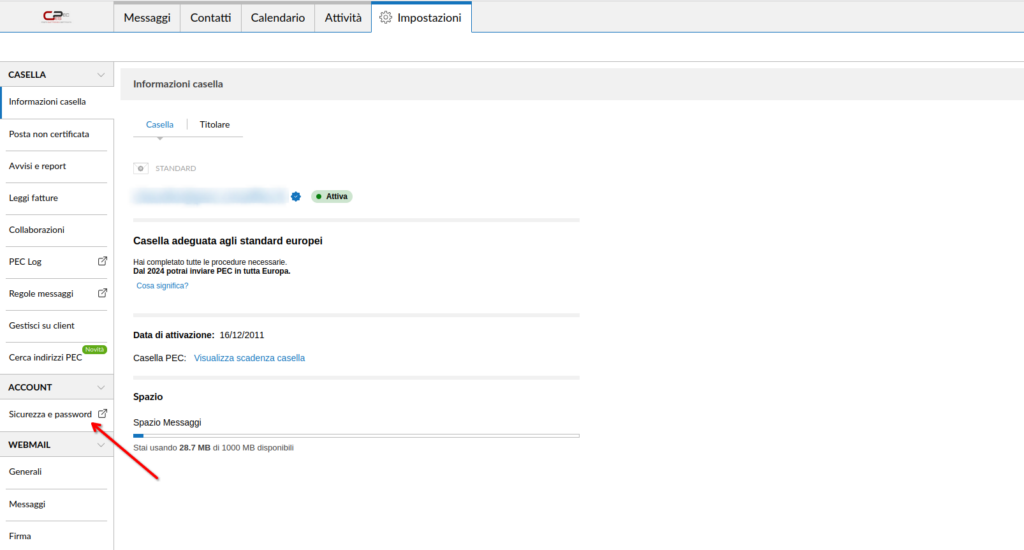Screen dimensions: 1024x550
Task: Click the STANDARD mailbox type icon
Action: (141, 168)
